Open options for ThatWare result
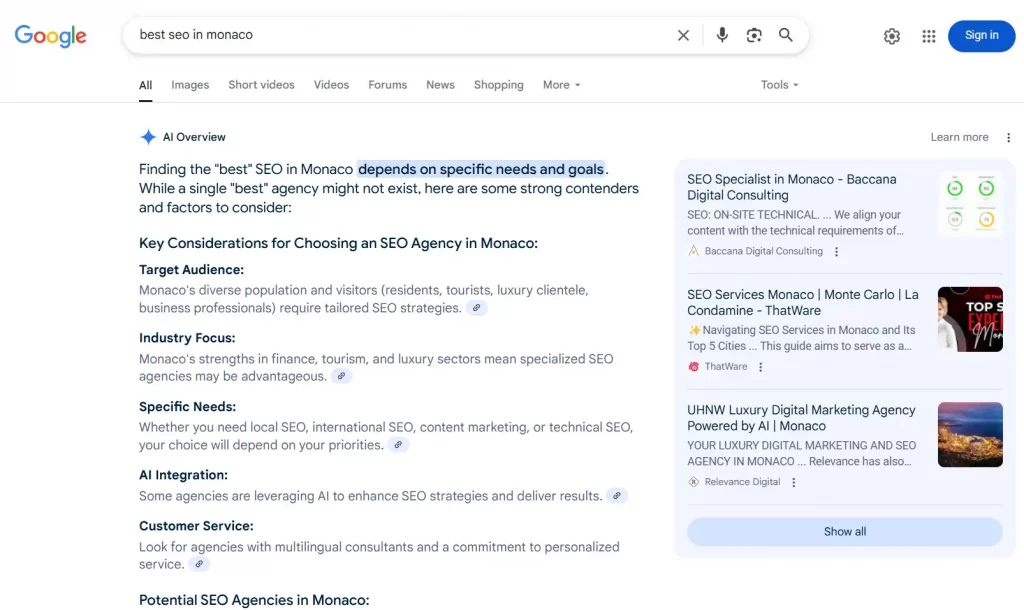This screenshot has height=610, width=1024. pos(760,367)
